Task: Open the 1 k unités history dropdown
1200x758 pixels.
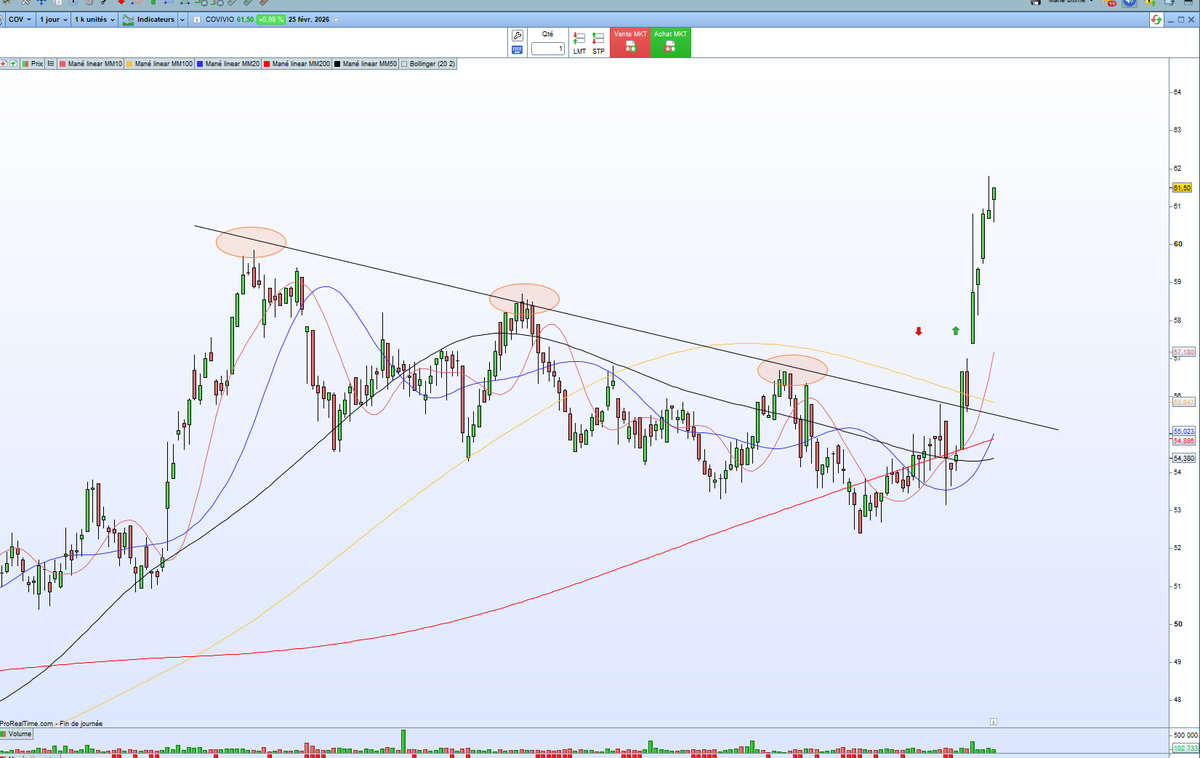Action: coord(95,19)
